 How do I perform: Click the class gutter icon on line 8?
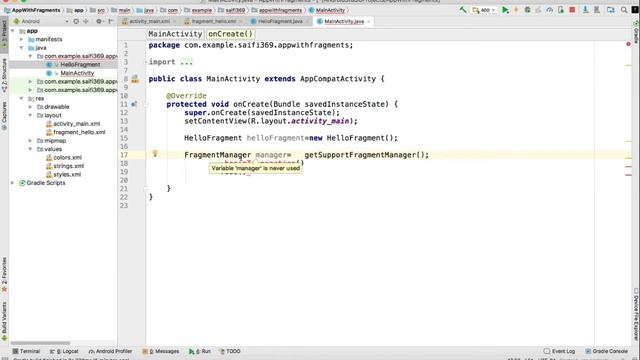[x=135, y=79]
